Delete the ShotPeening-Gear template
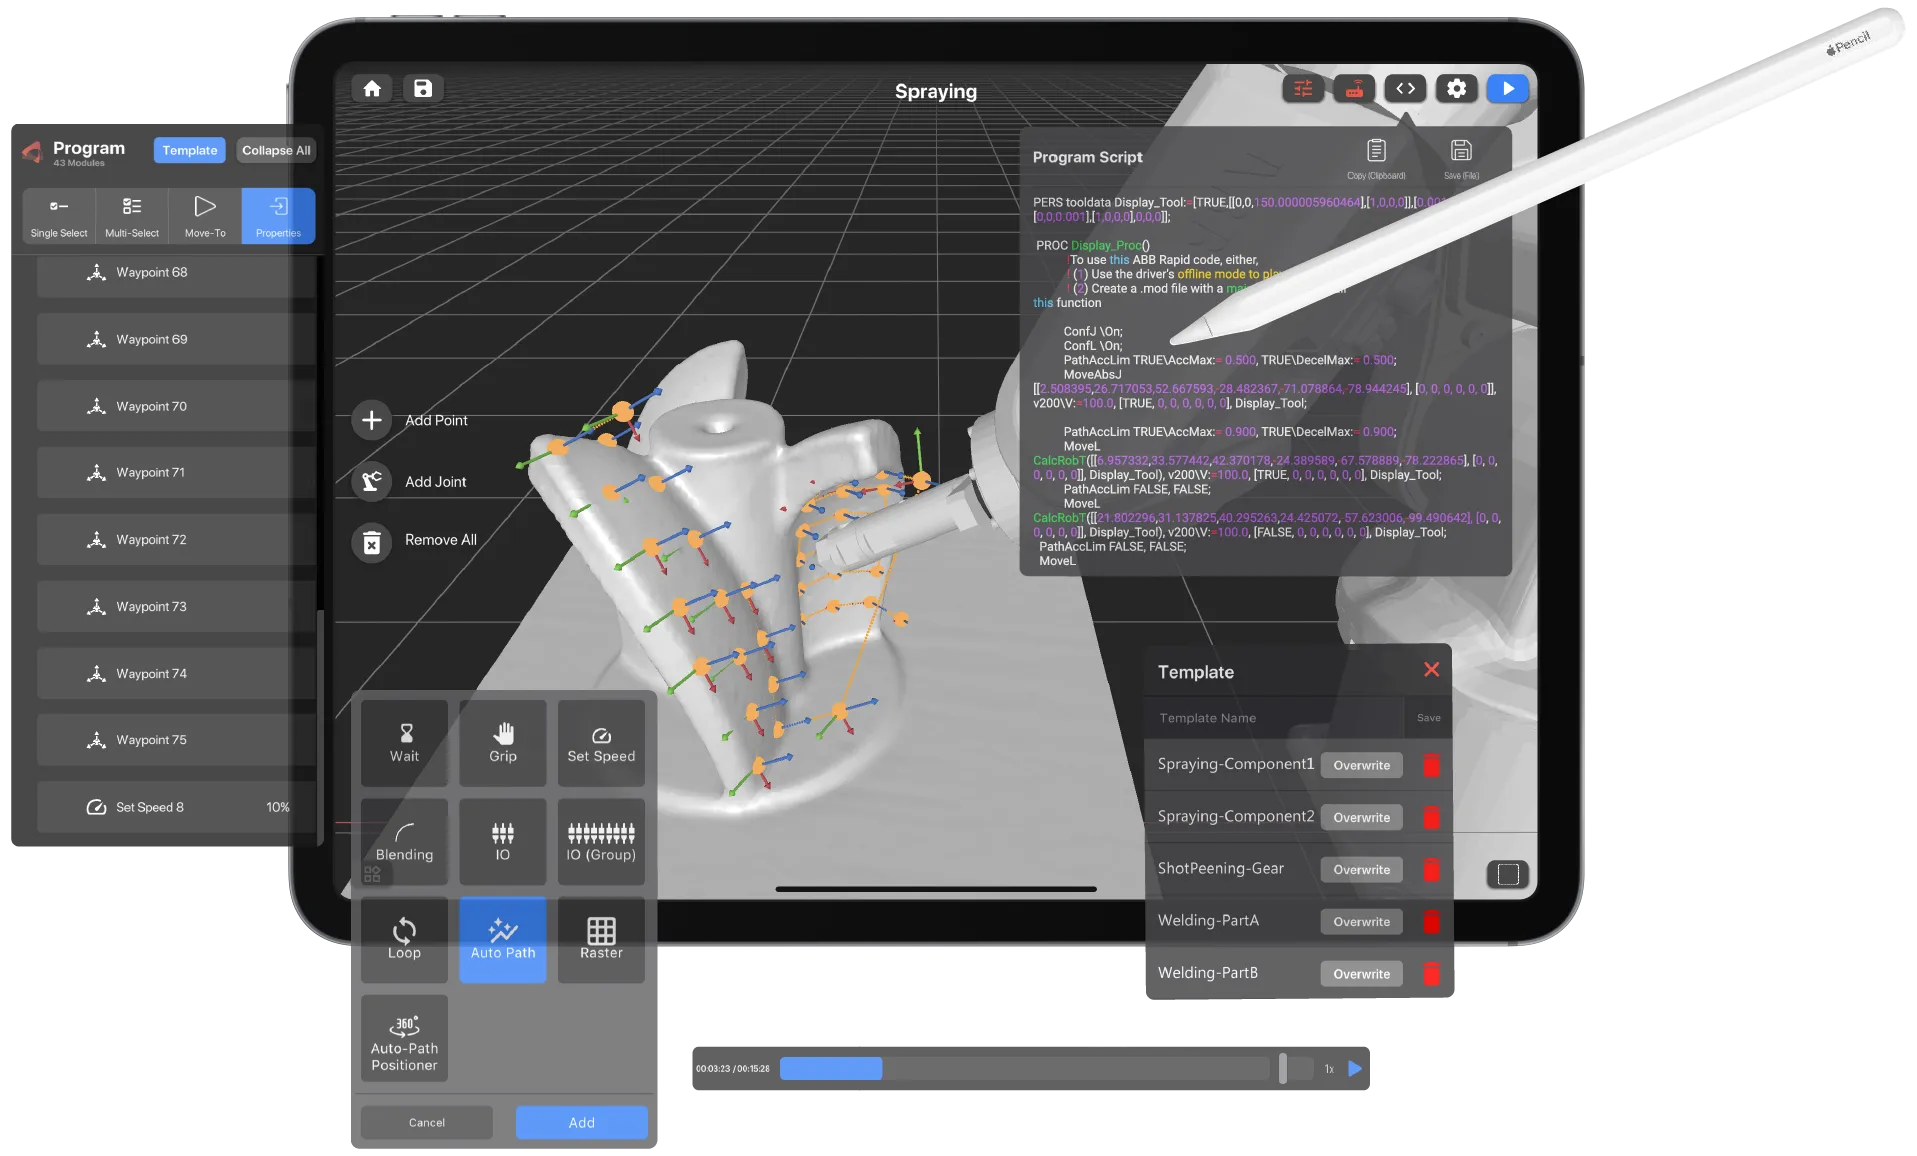Screen dimensions: 1917x1156 coord(1431,869)
